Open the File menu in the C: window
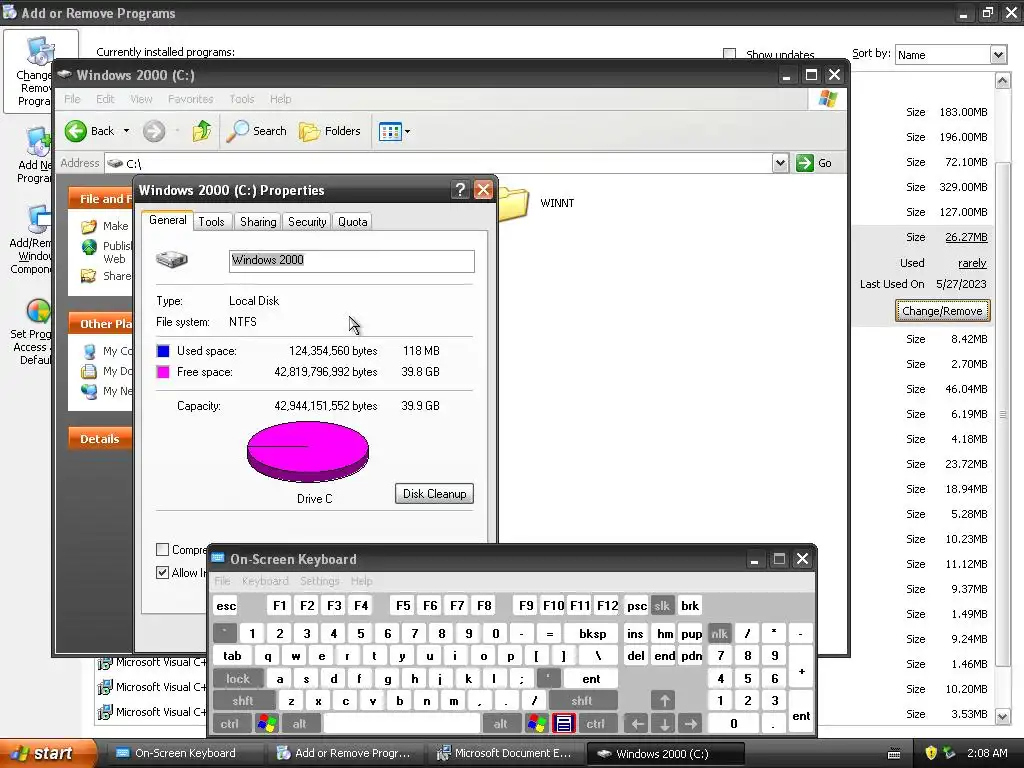The width and height of the screenshot is (1024, 768). pyautogui.click(x=72, y=99)
